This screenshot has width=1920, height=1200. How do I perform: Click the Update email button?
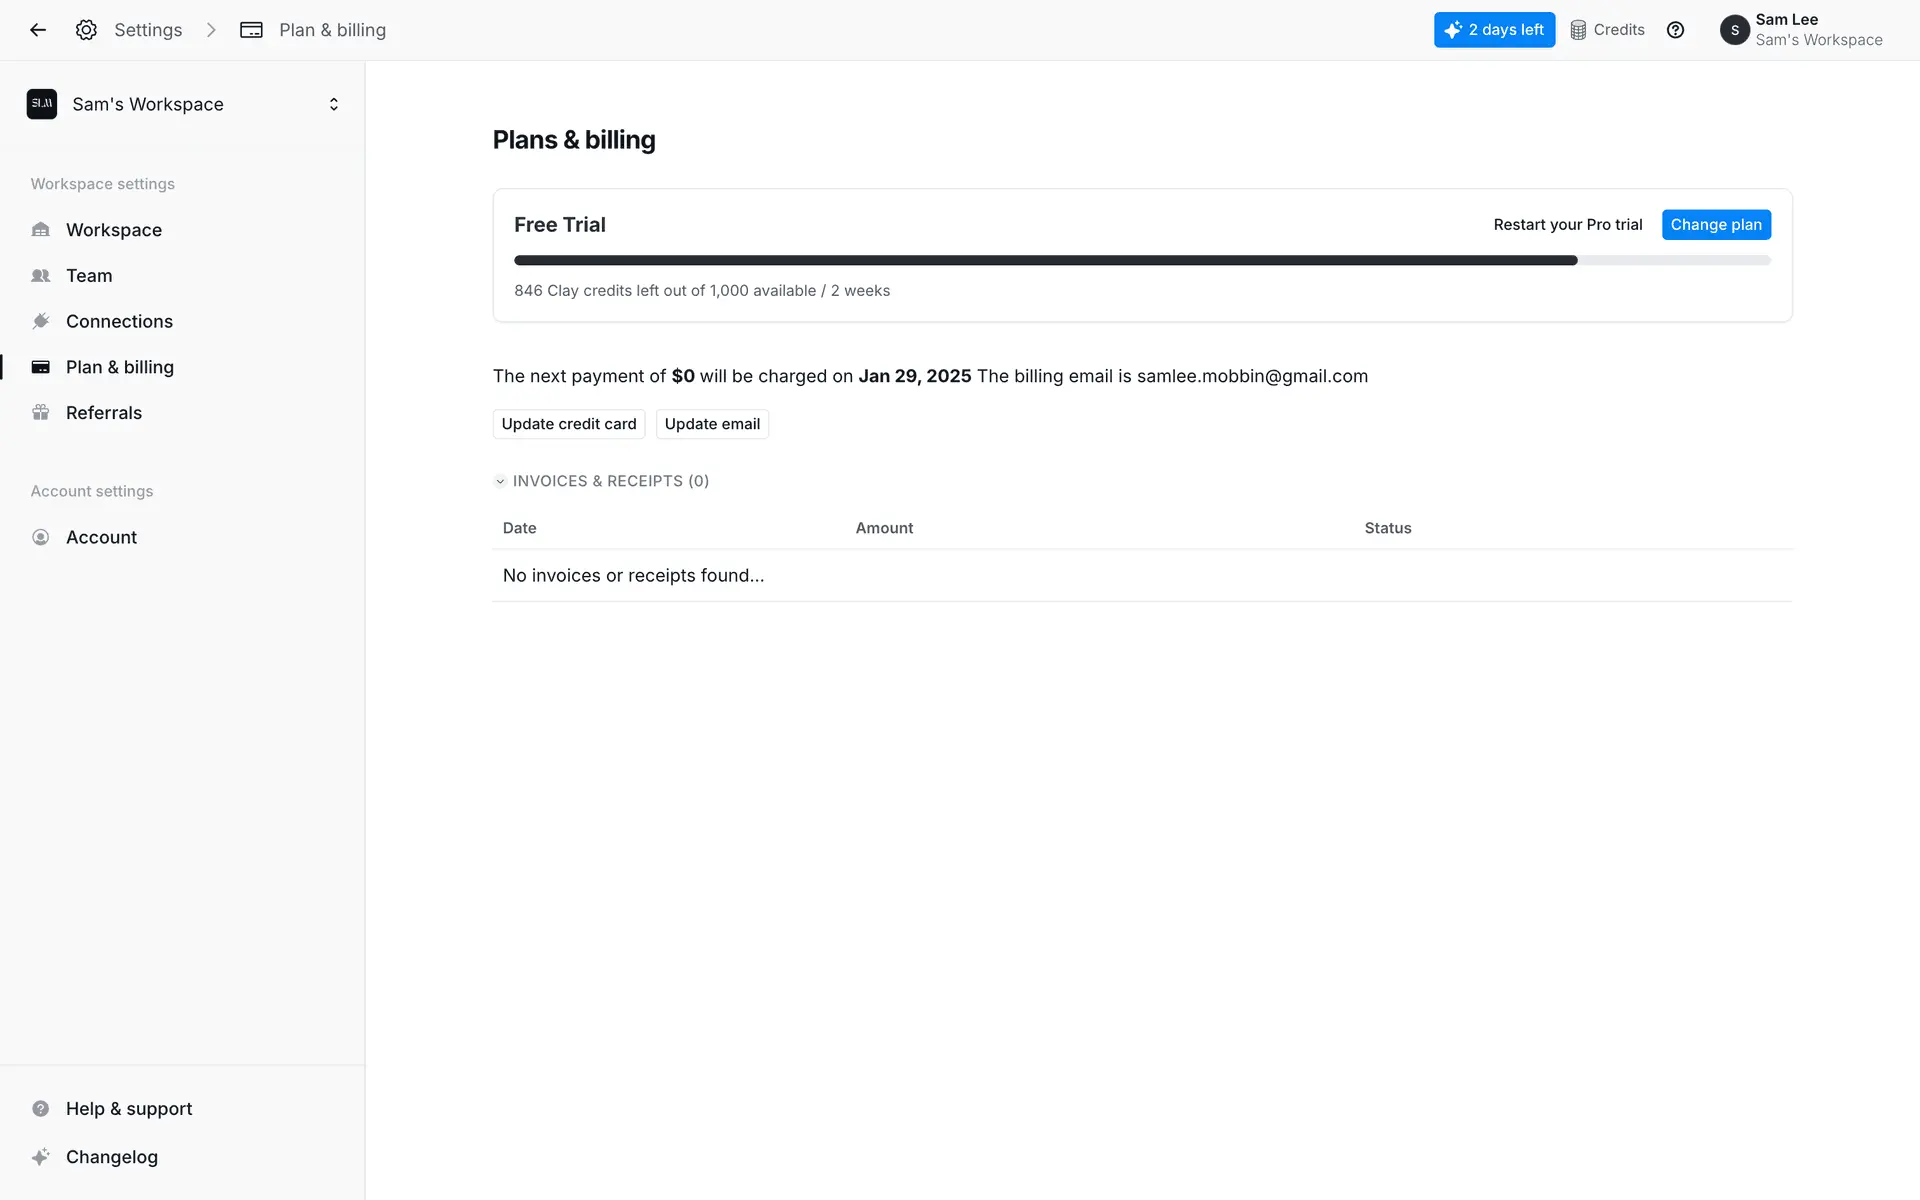pyautogui.click(x=712, y=424)
